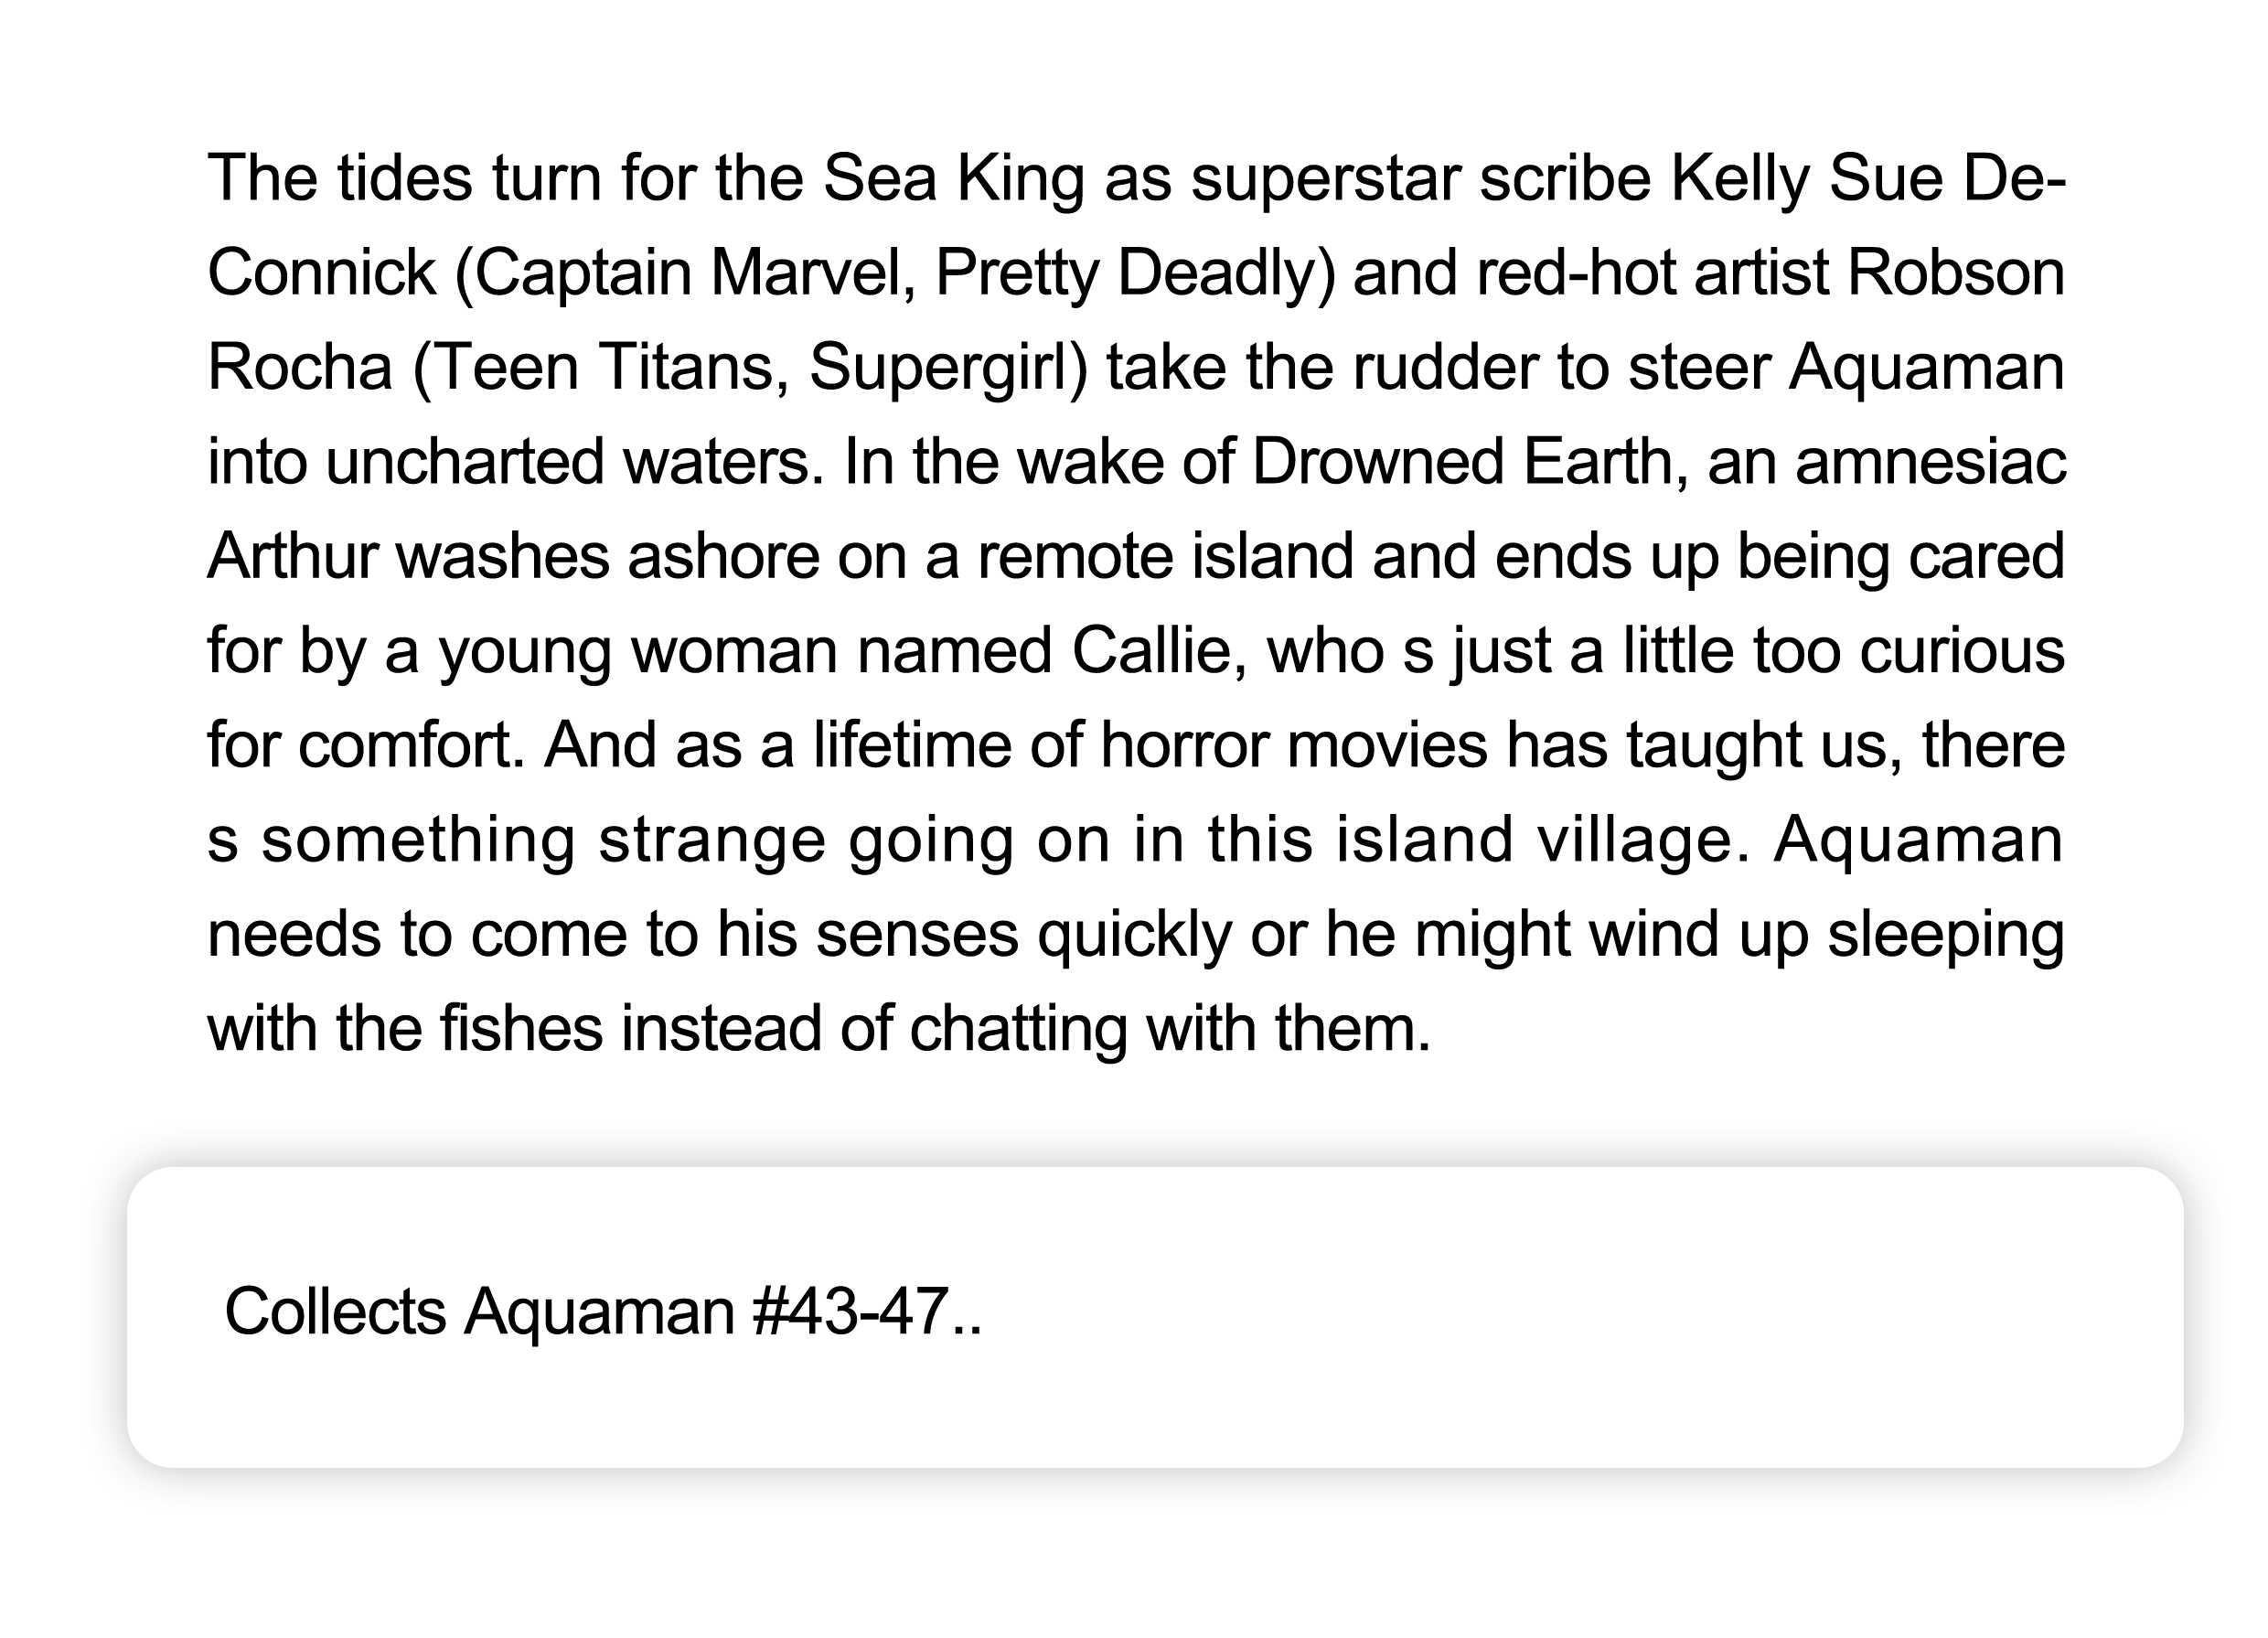Click the words 'horror movies'
Image resolution: width=2268 pixels, height=1638 pixels.
tap(1294, 745)
